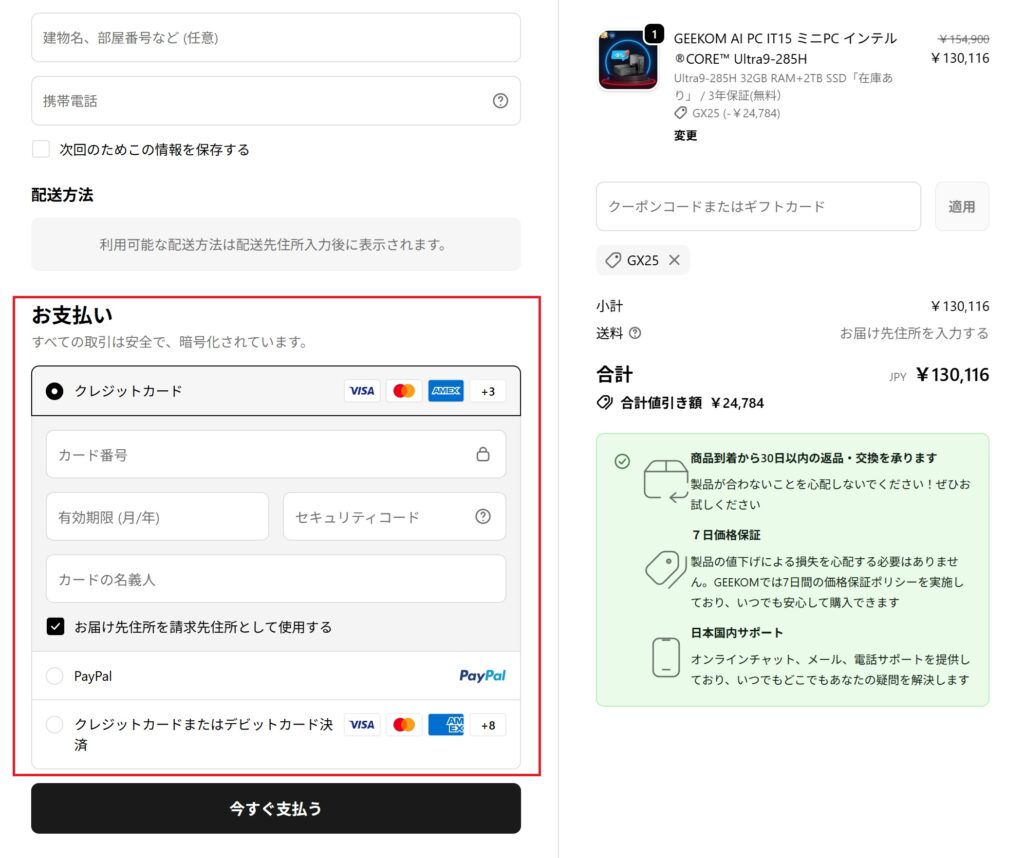1024x858 pixels.
Task: Select クレジットカードまたはデビットカード決済 payment option
Action: click(x=55, y=724)
